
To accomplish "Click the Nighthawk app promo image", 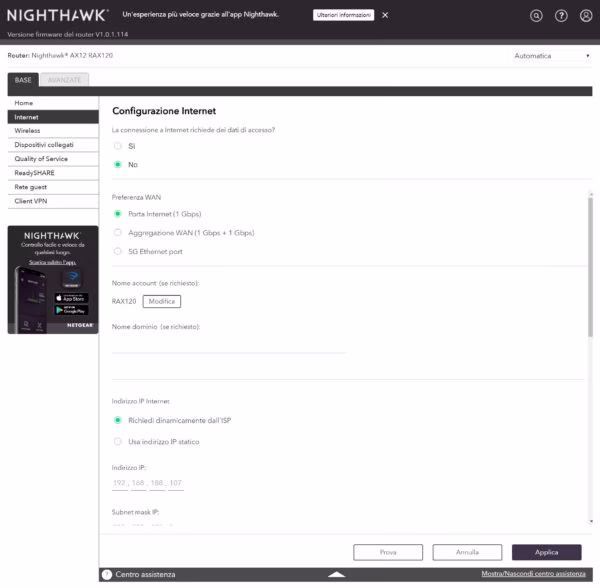I will click(53, 280).
